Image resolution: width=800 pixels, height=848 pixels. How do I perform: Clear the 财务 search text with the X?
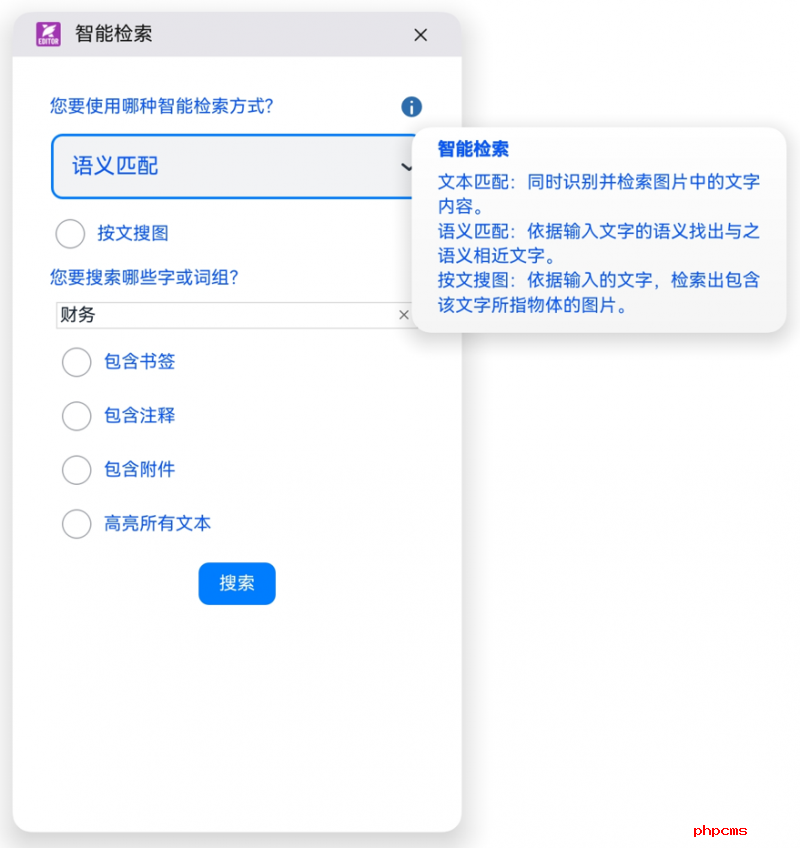(x=404, y=315)
